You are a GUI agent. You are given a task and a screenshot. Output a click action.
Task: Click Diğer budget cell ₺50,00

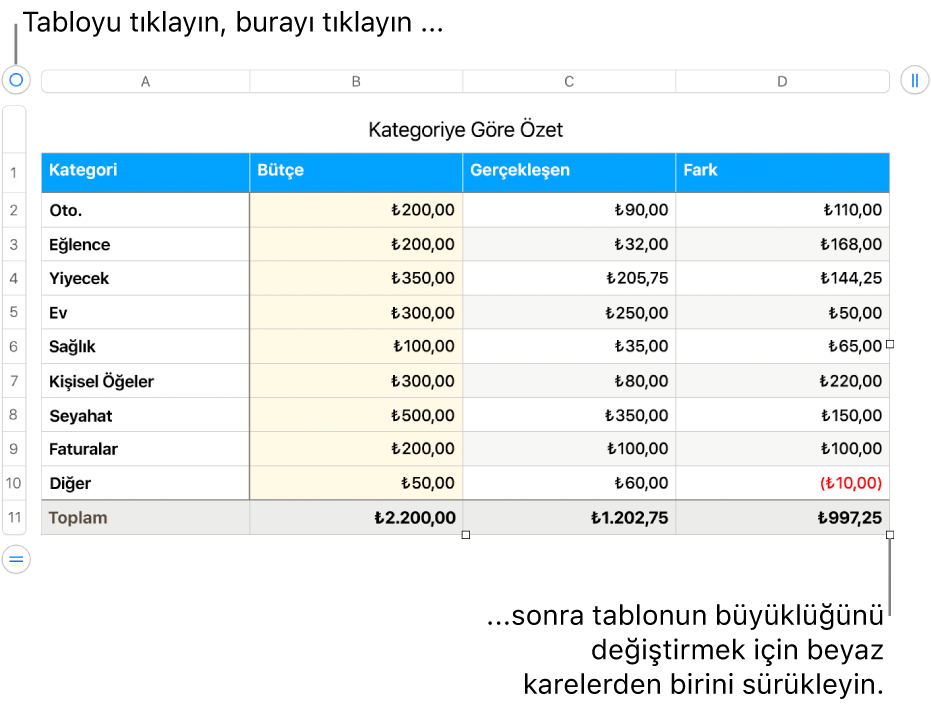pyautogui.click(x=356, y=483)
